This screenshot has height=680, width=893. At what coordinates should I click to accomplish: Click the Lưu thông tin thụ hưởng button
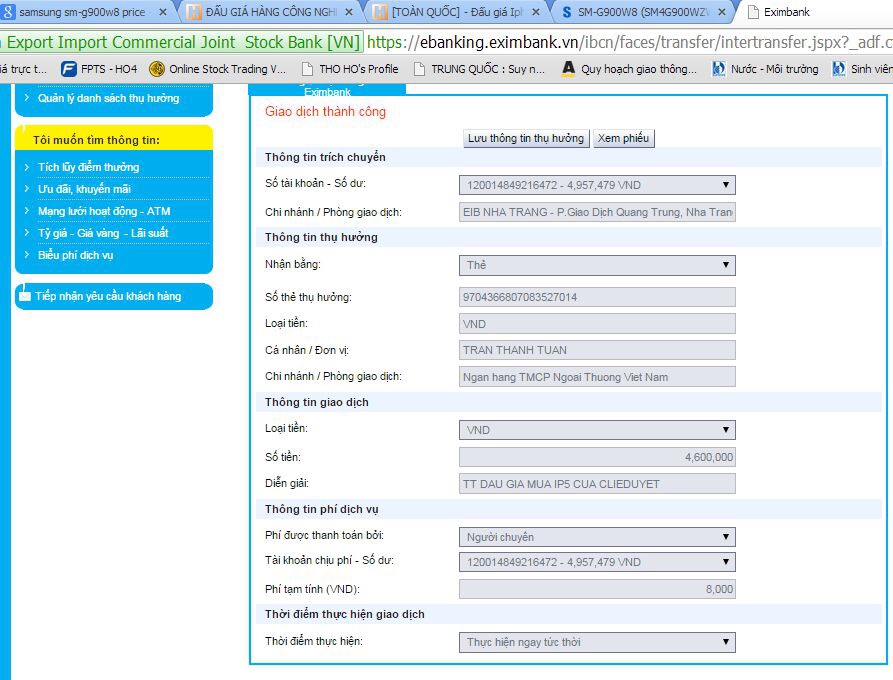(x=525, y=139)
